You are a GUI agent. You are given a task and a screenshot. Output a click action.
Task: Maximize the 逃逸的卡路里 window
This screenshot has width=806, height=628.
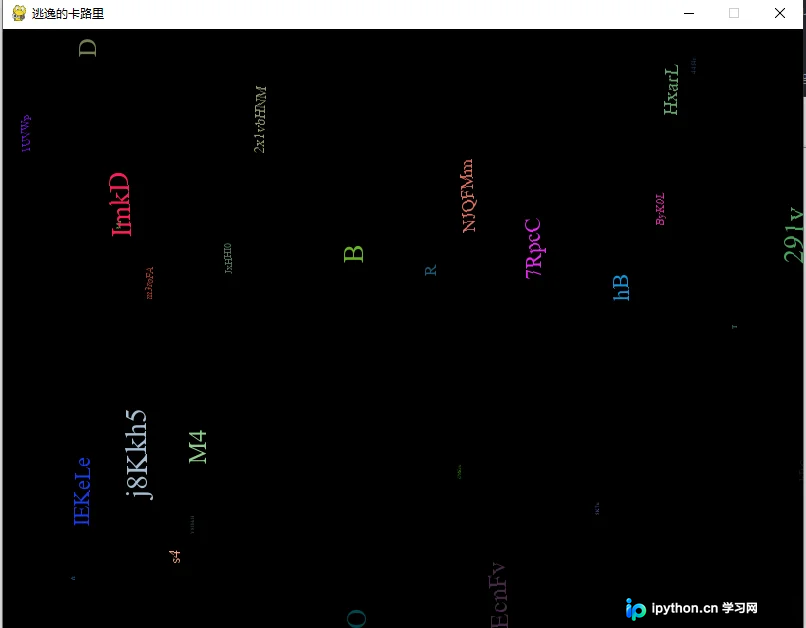pos(734,13)
